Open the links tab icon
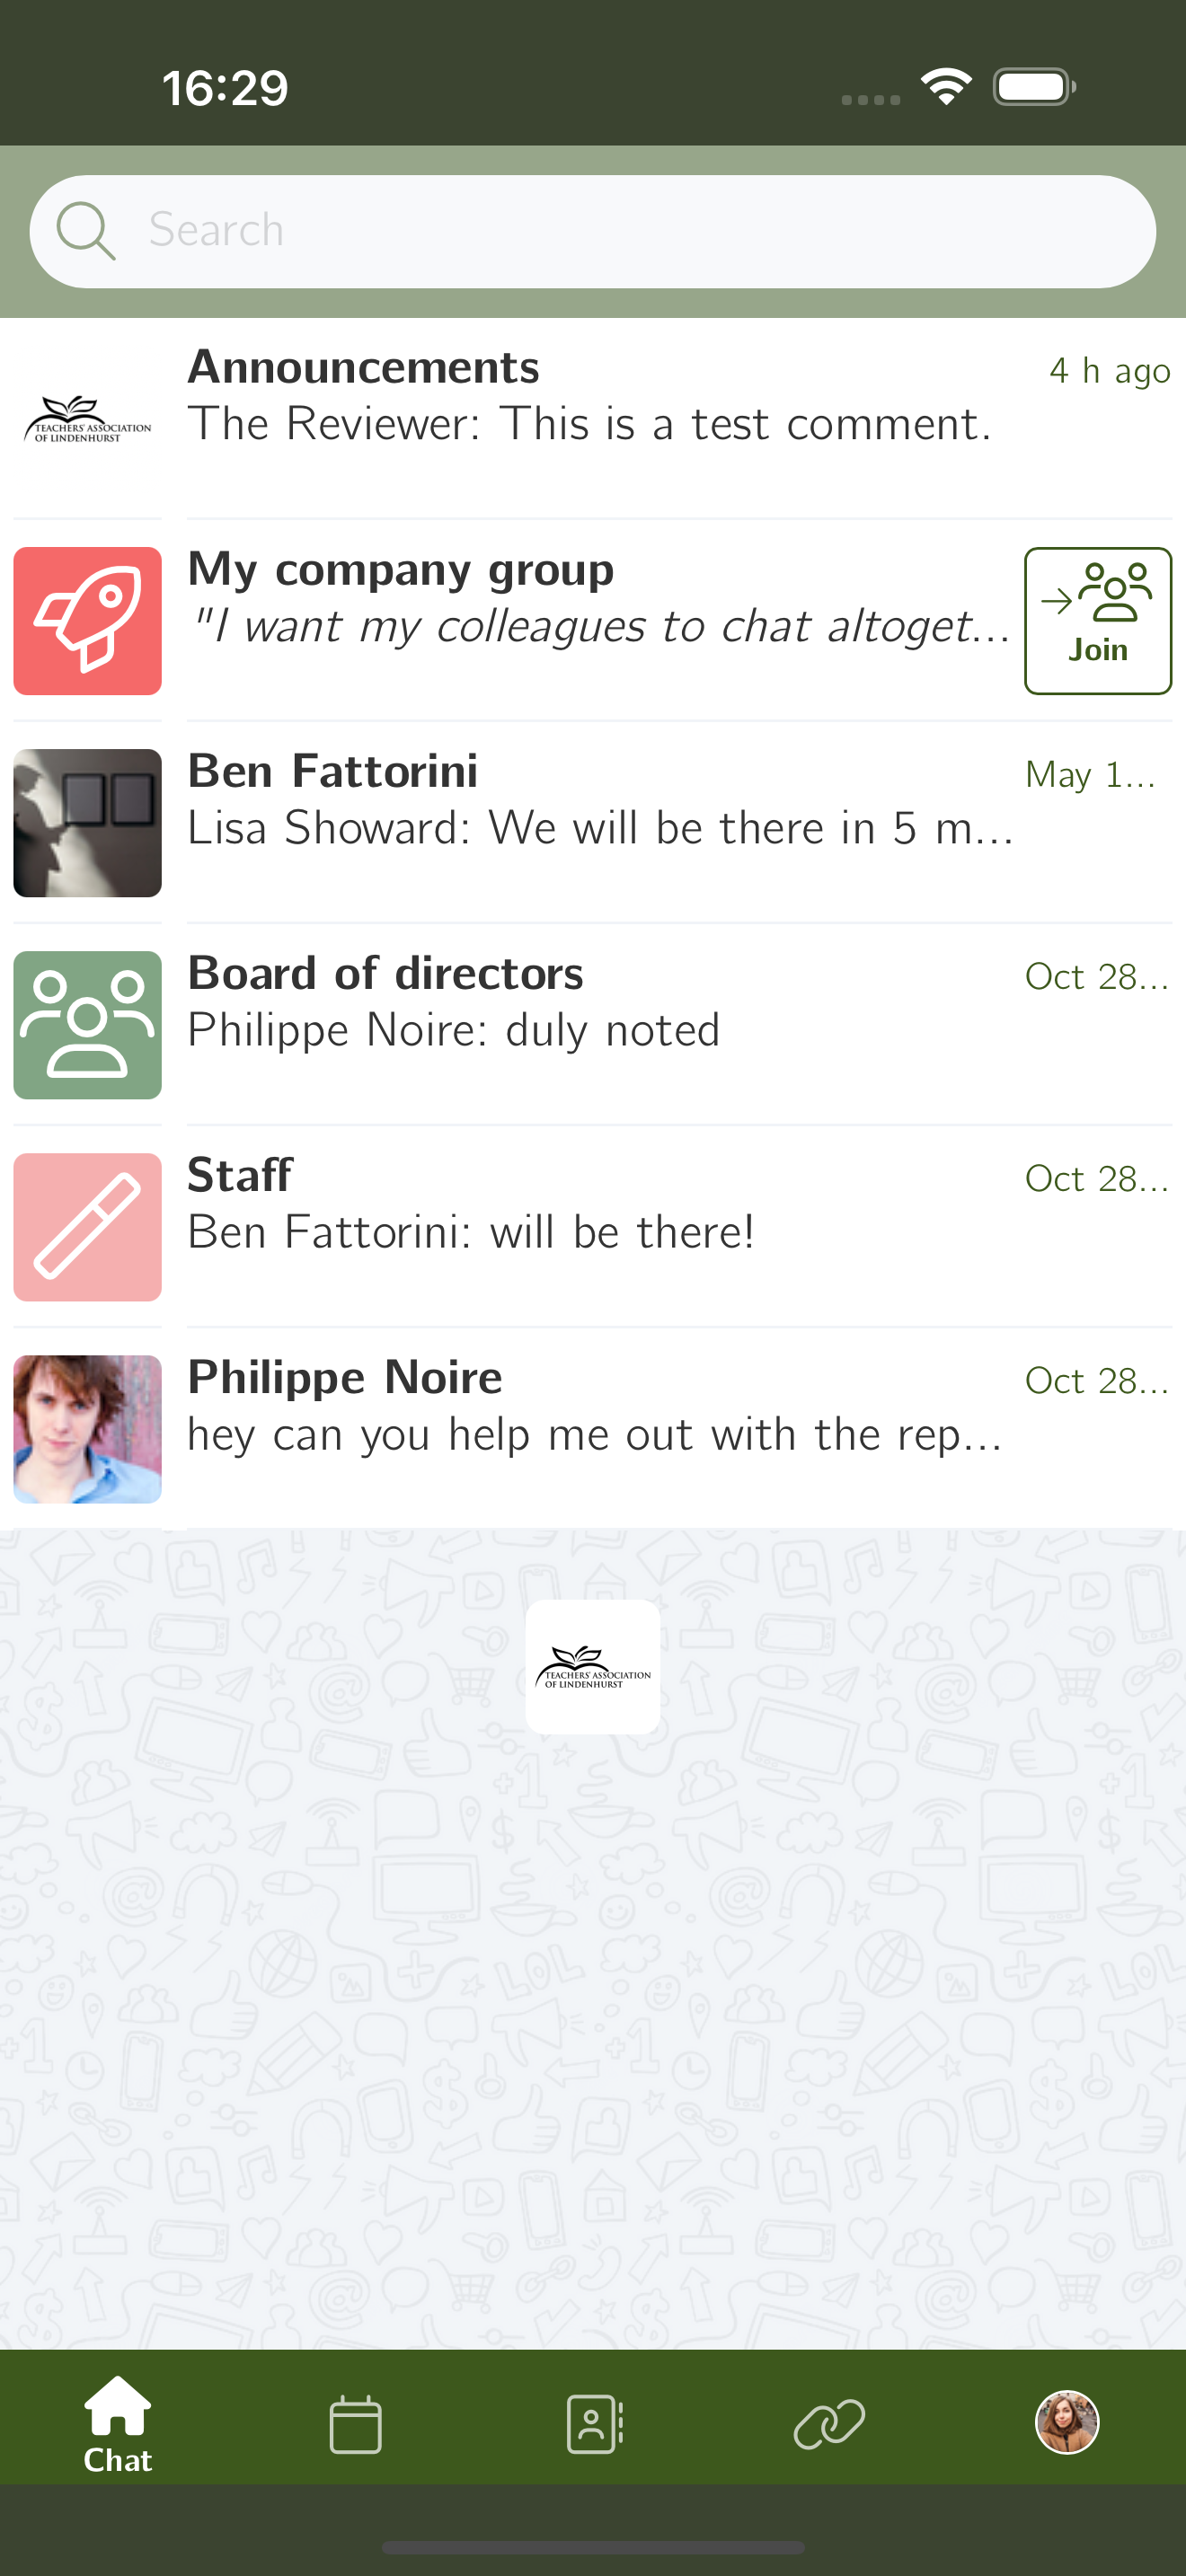 (829, 2424)
